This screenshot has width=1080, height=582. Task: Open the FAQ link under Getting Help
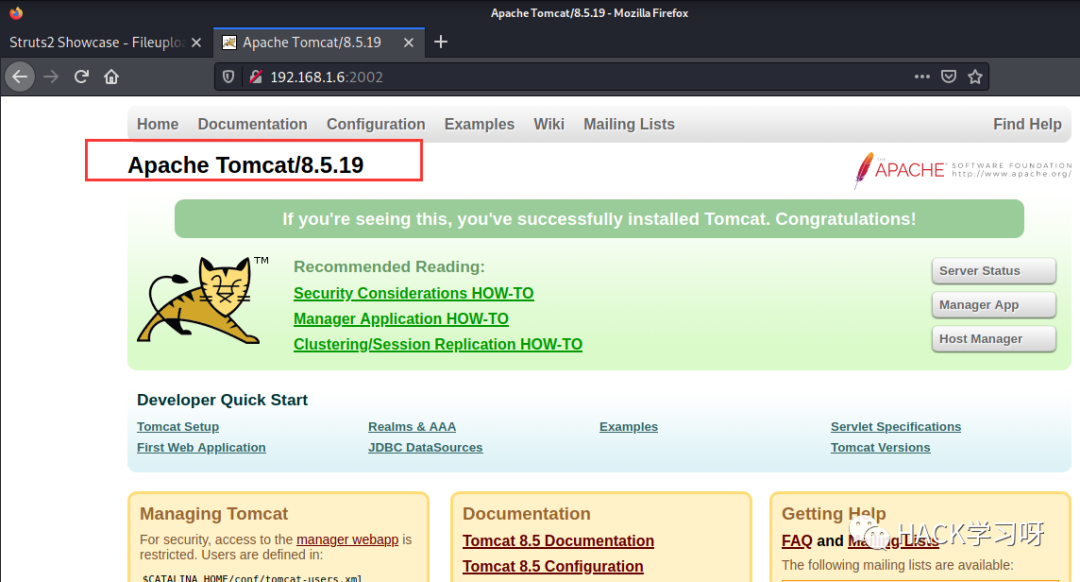pyautogui.click(x=797, y=541)
